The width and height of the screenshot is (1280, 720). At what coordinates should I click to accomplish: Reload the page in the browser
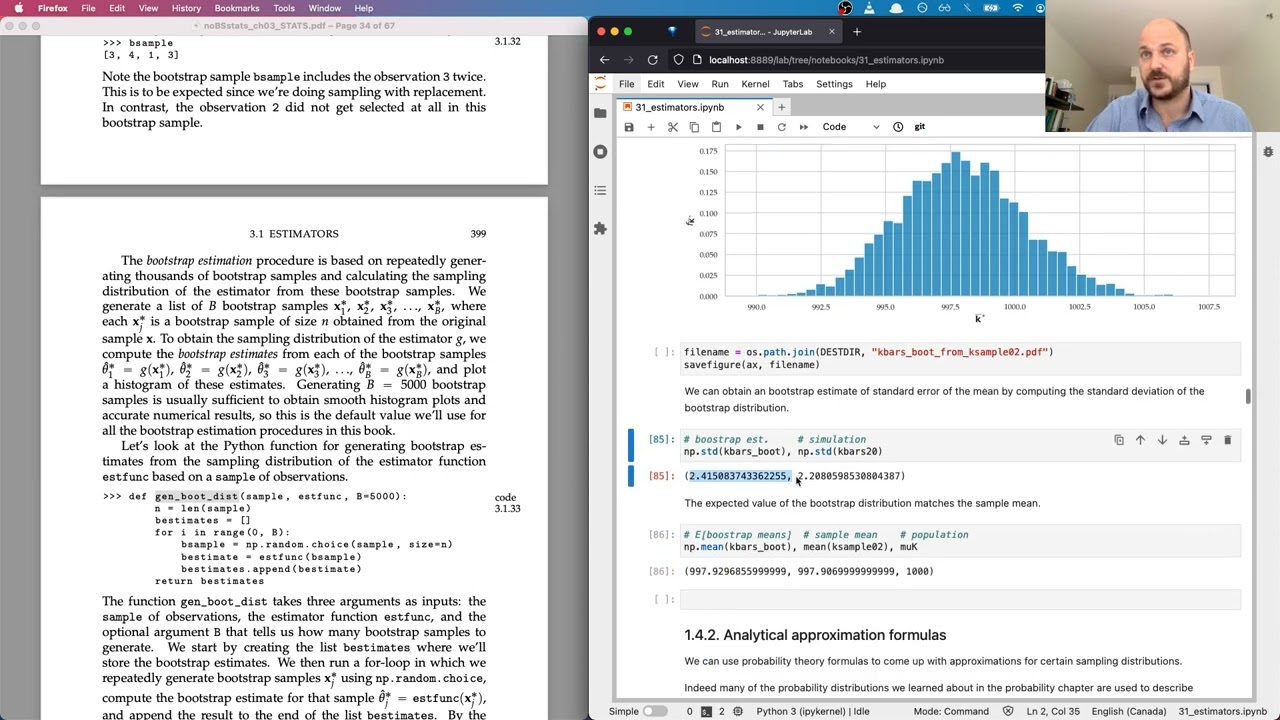coord(653,60)
